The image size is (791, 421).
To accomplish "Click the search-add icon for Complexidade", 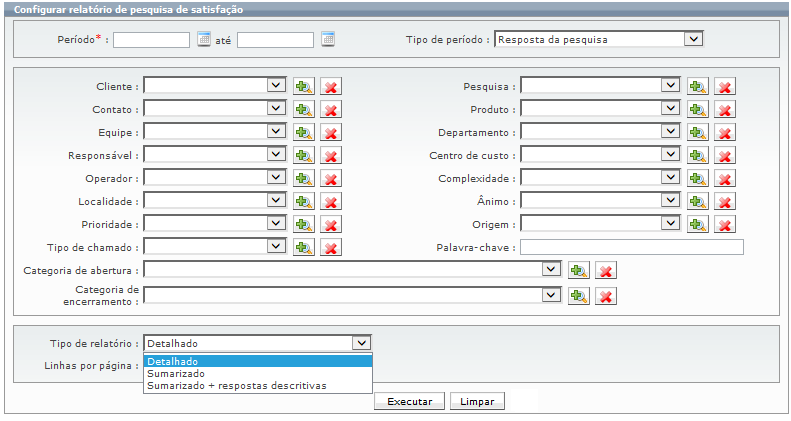I will [698, 178].
